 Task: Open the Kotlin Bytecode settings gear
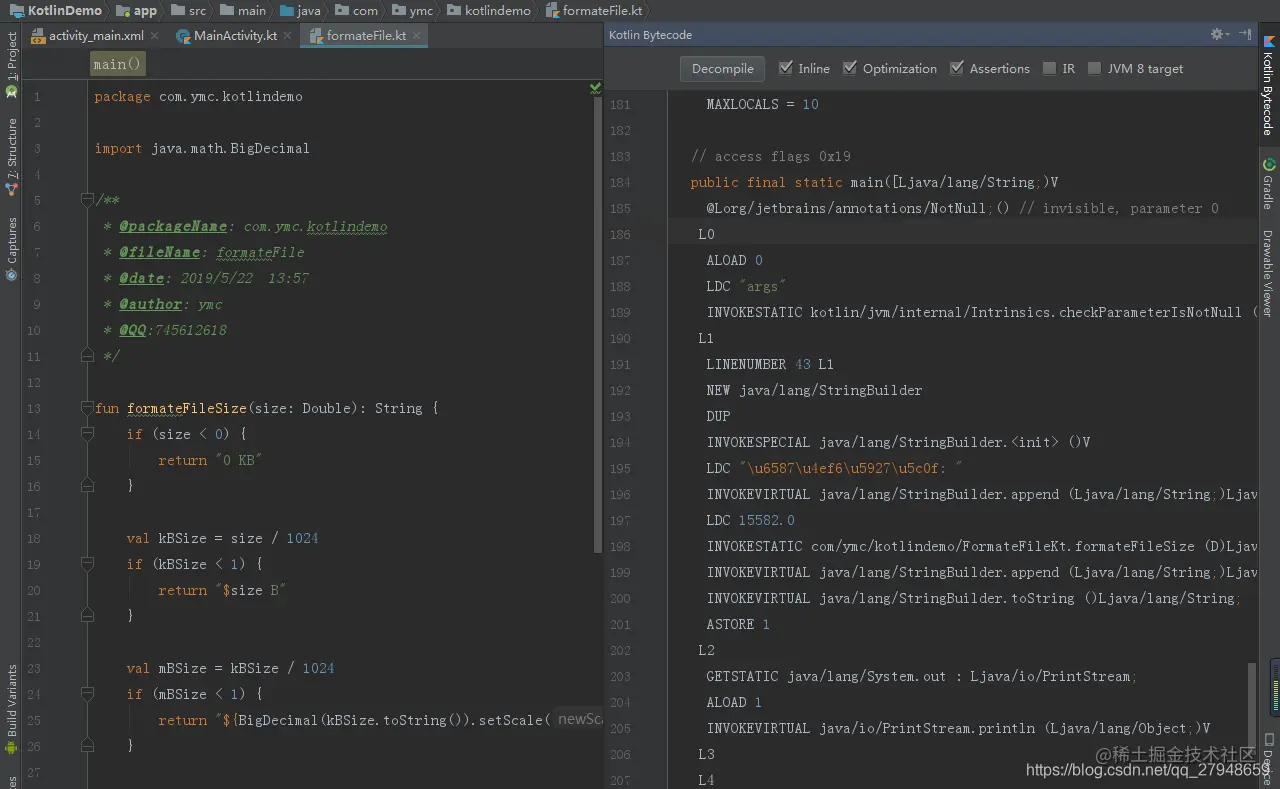coord(1219,34)
